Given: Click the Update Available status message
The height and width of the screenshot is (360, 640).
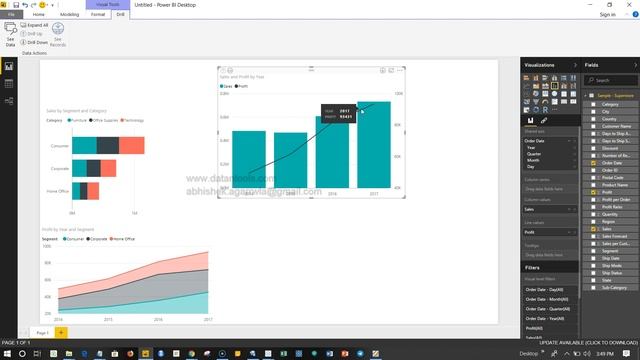Looking at the screenshot, I should pos(588,343).
